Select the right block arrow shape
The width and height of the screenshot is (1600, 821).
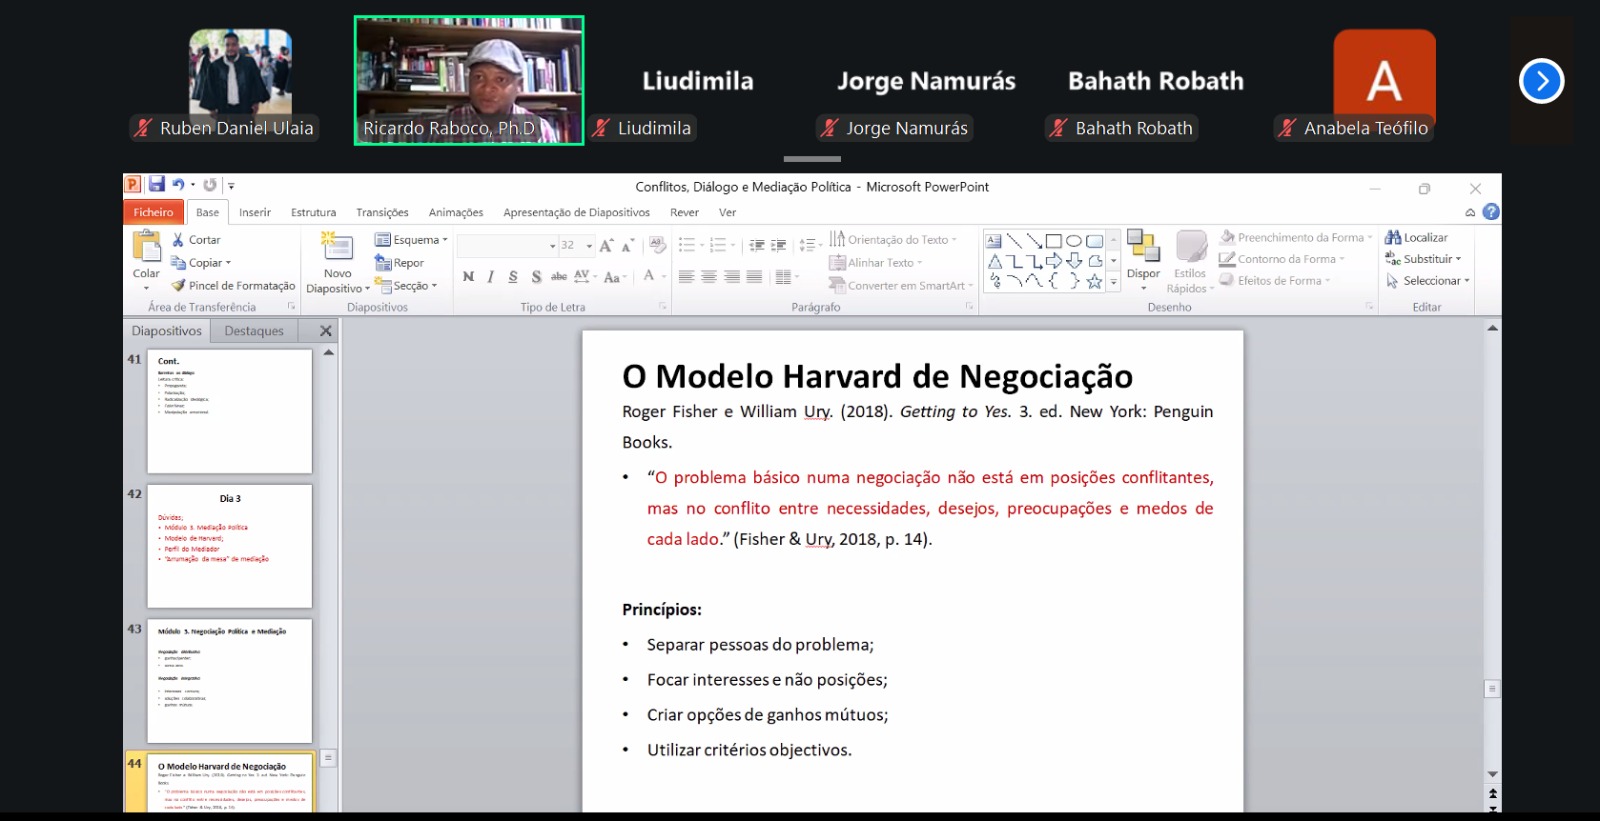1054,261
